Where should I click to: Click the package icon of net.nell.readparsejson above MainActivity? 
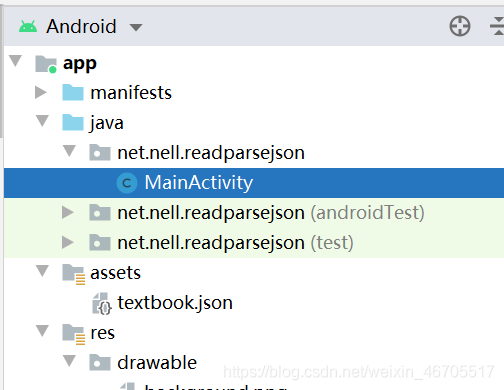pos(100,152)
